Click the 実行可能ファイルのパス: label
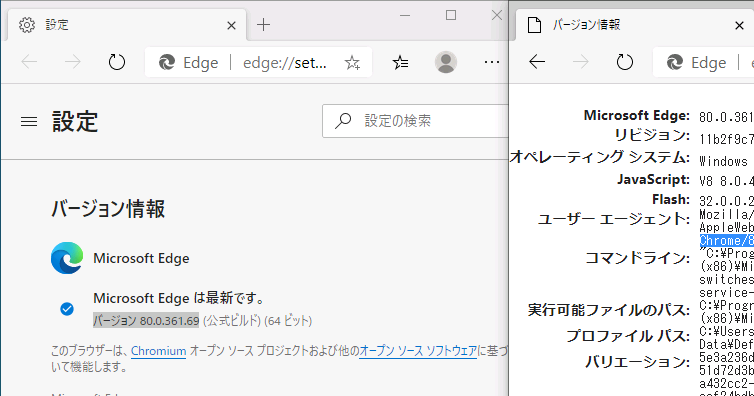The width and height of the screenshot is (754, 396). (609, 310)
